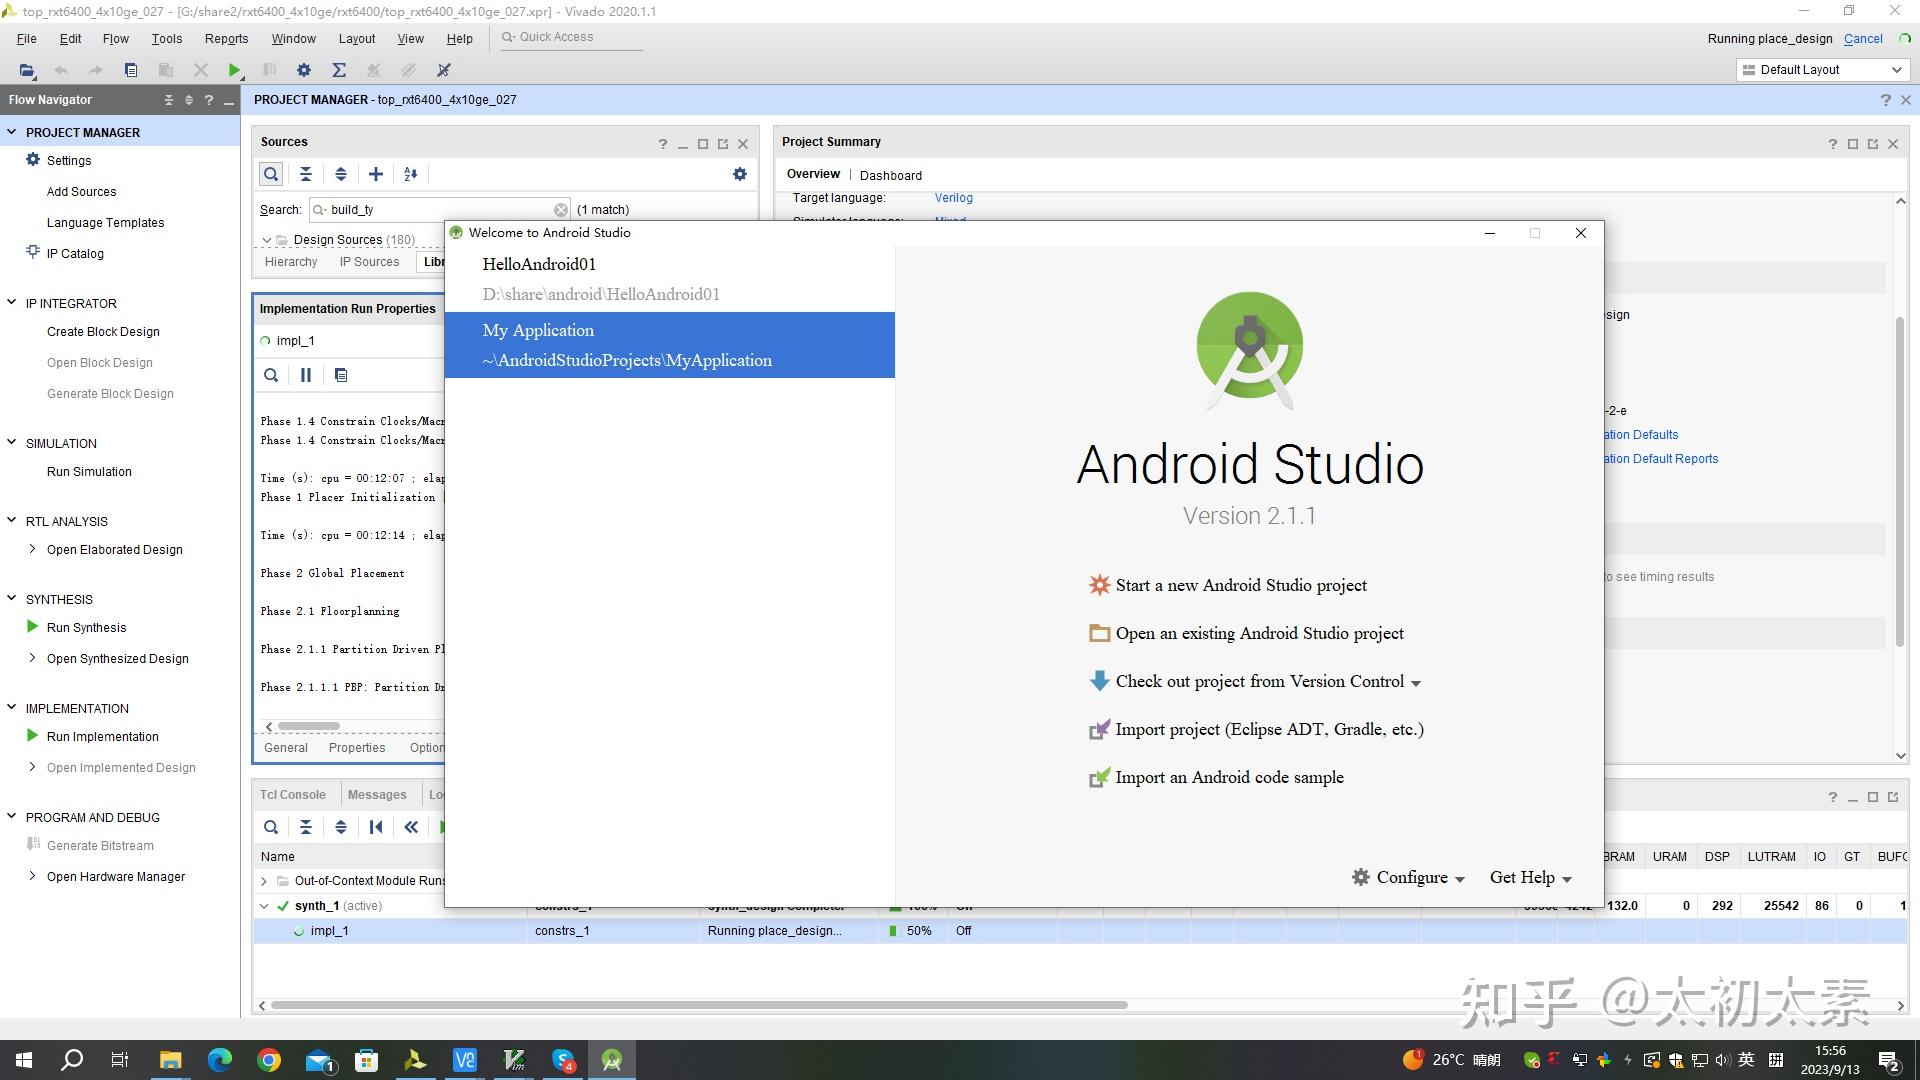Start a new Android Studio project

pyautogui.click(x=1240, y=586)
